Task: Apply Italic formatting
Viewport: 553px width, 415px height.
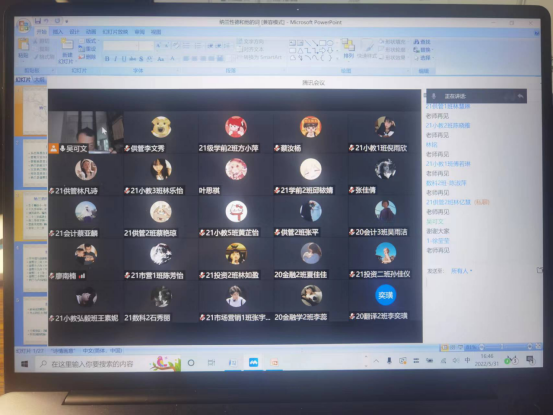Action: pos(116,59)
